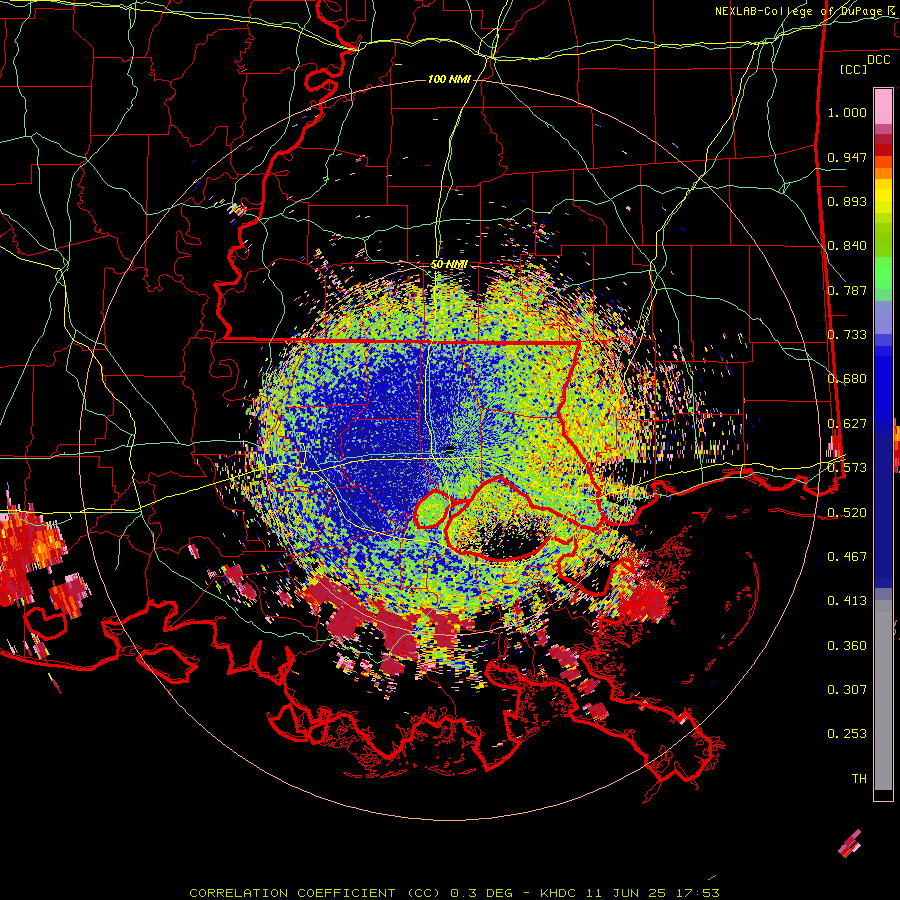This screenshot has height=900, width=900.
Task: Select the 0.680 legend value
Action: 847,379
